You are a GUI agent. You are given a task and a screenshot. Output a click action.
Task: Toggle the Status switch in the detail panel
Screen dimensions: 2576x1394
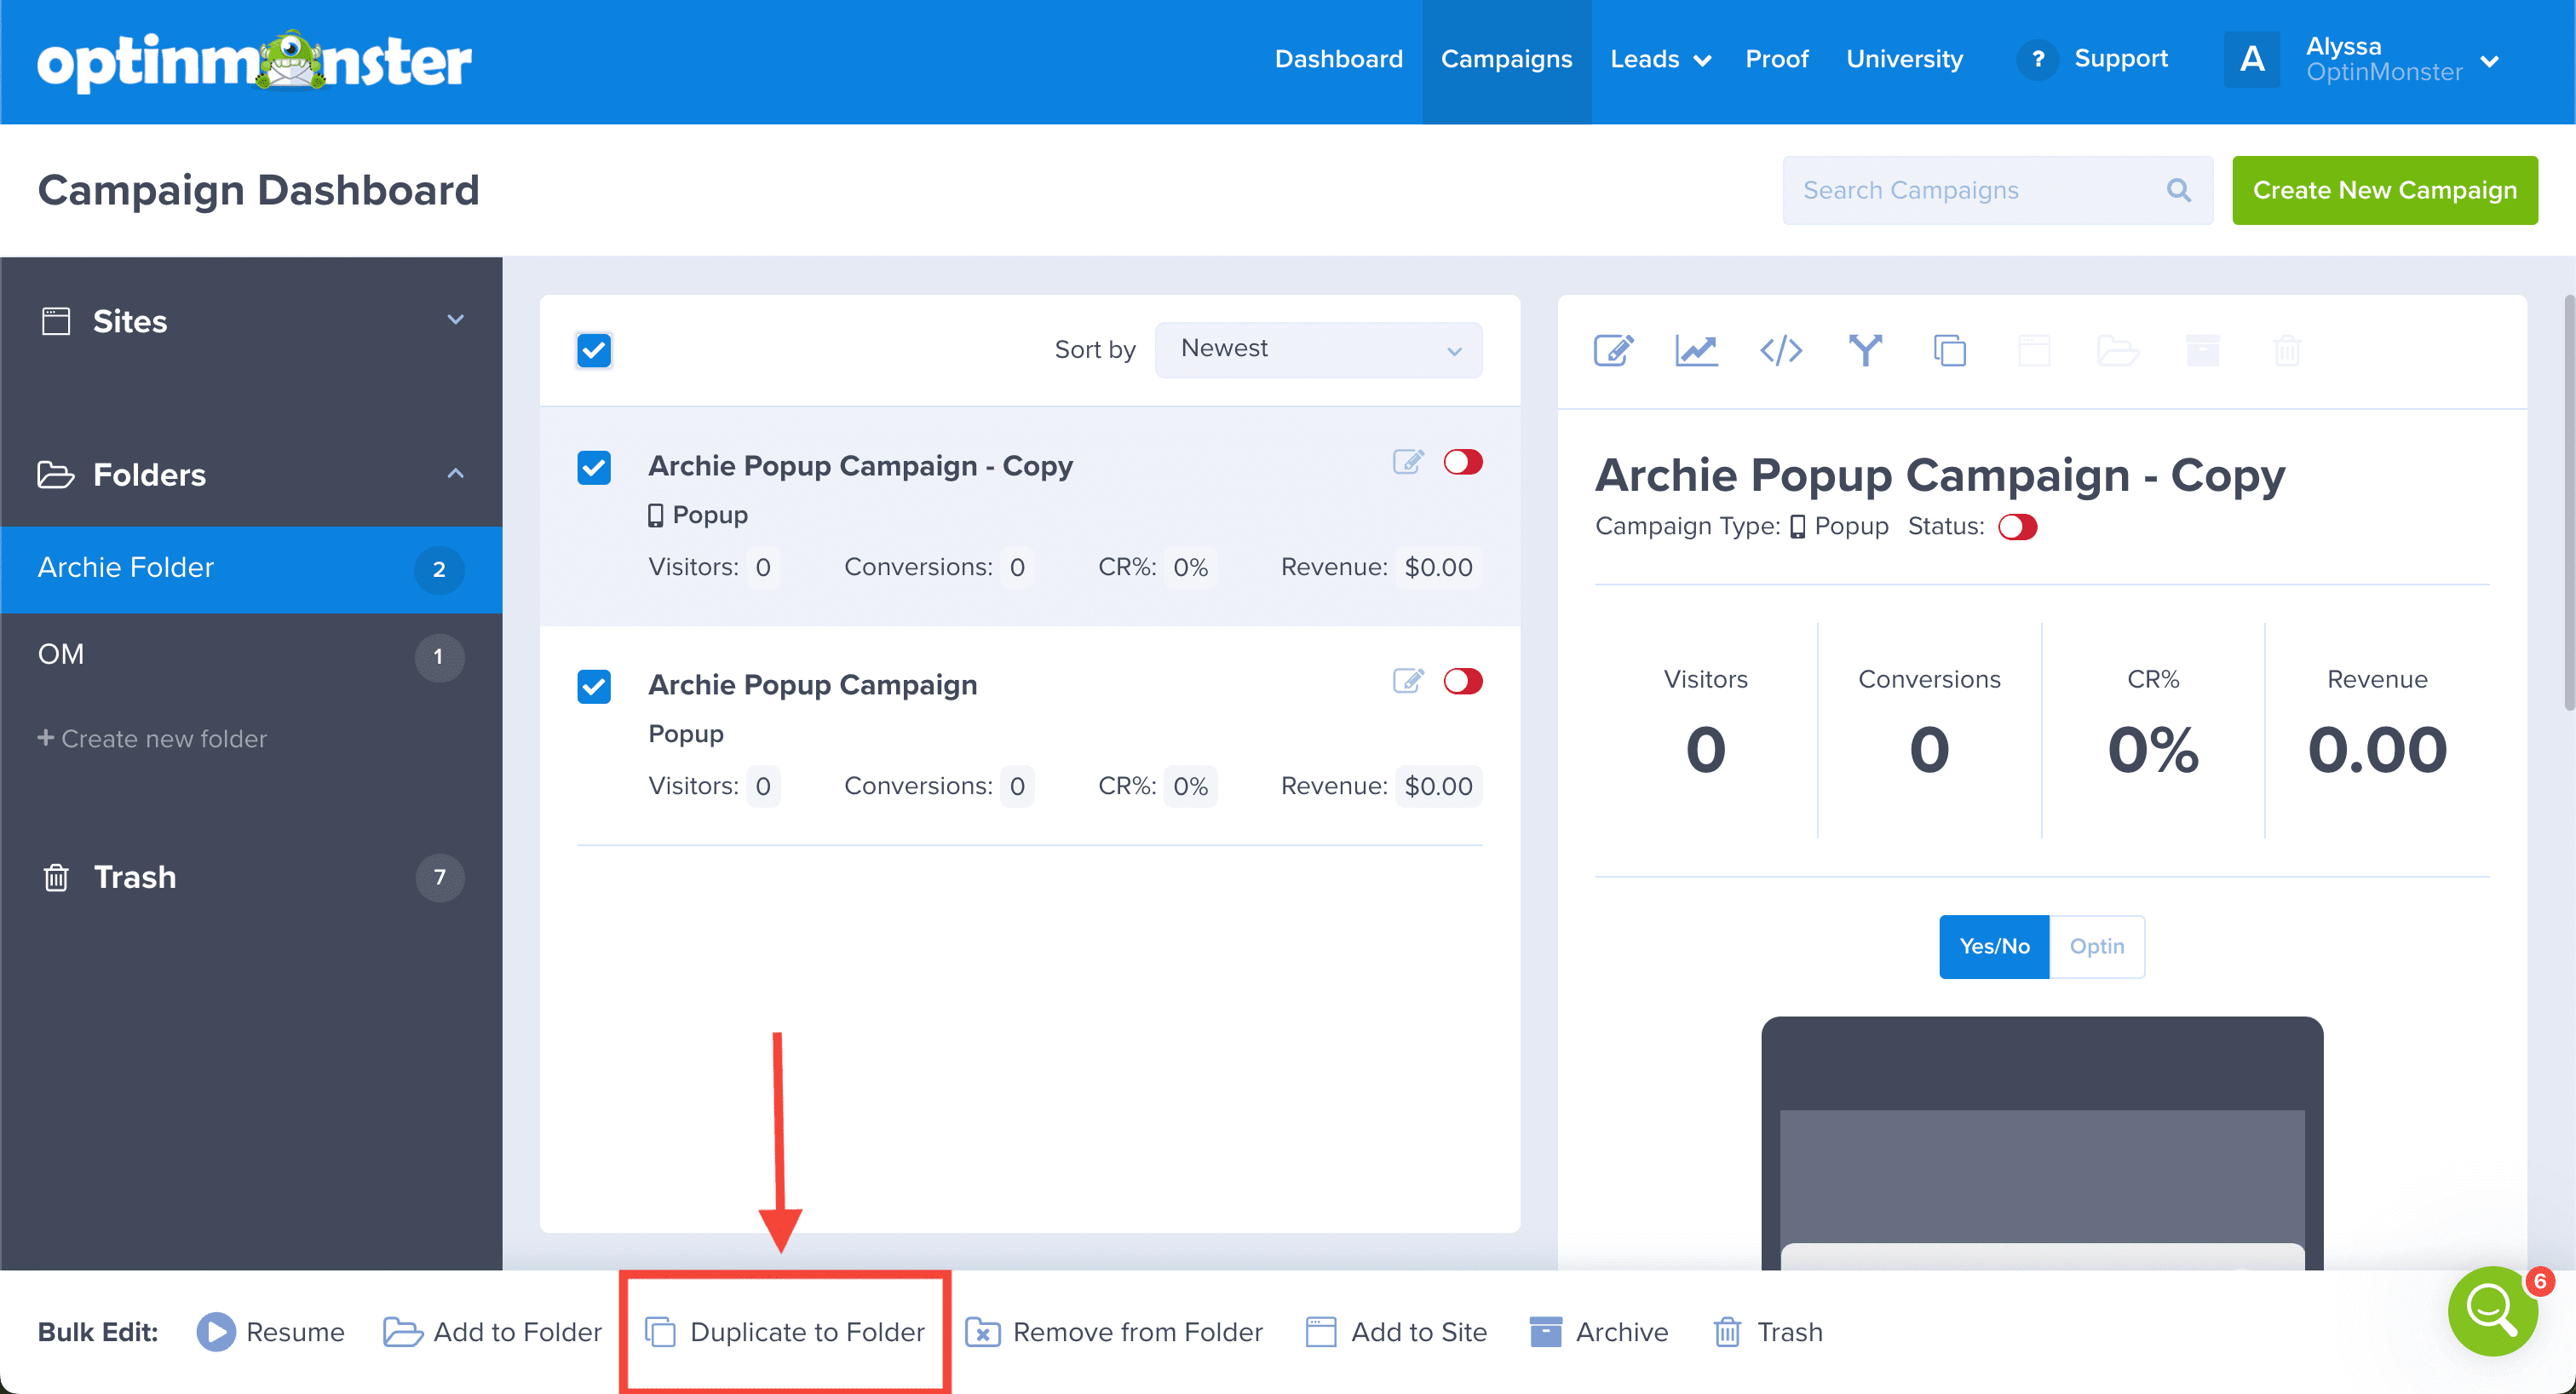coord(2017,527)
